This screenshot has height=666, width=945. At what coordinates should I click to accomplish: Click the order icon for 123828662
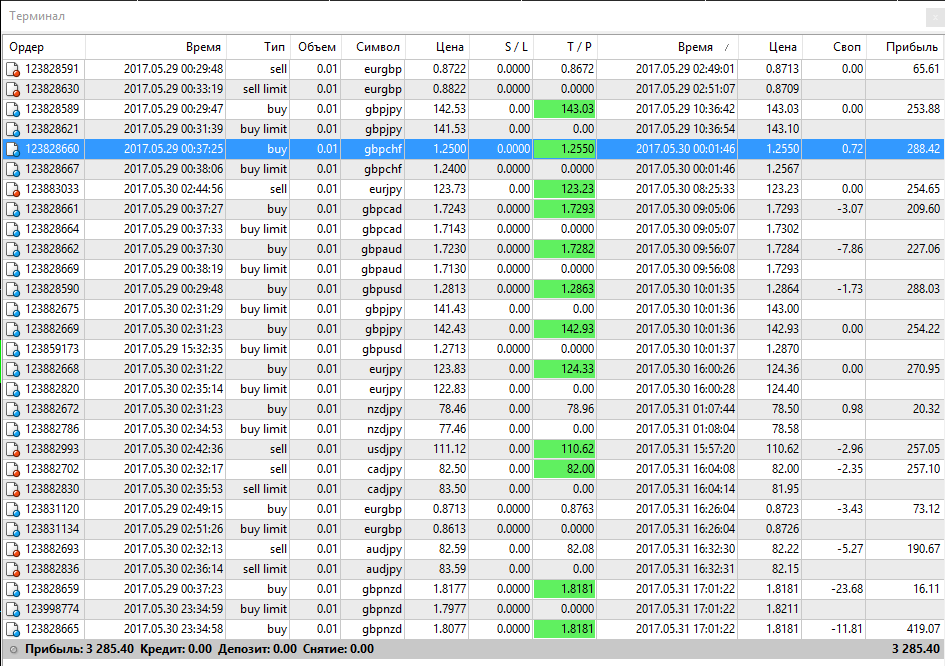pyautogui.click(x=13, y=250)
